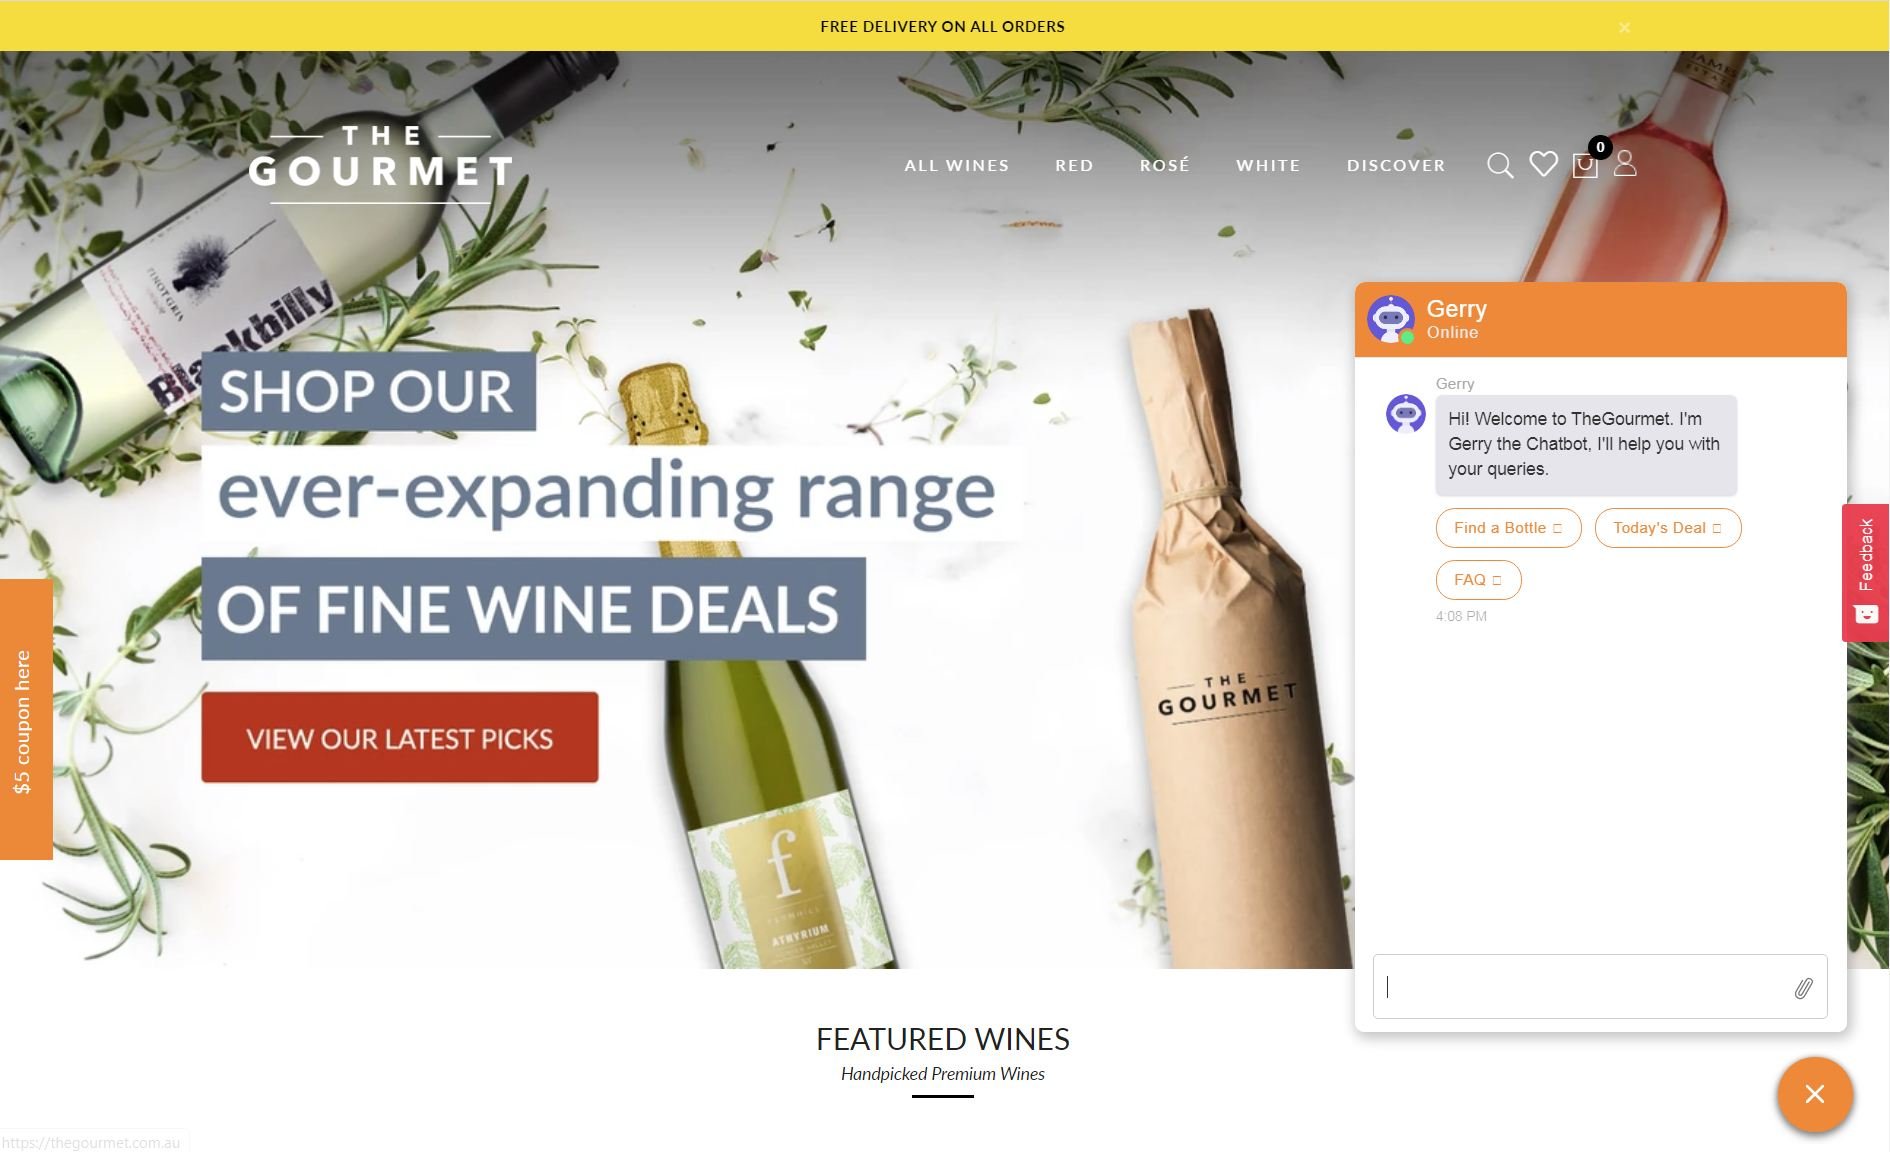1890x1152 pixels.
Task: Open the ALL WINES menu
Action: pos(957,165)
